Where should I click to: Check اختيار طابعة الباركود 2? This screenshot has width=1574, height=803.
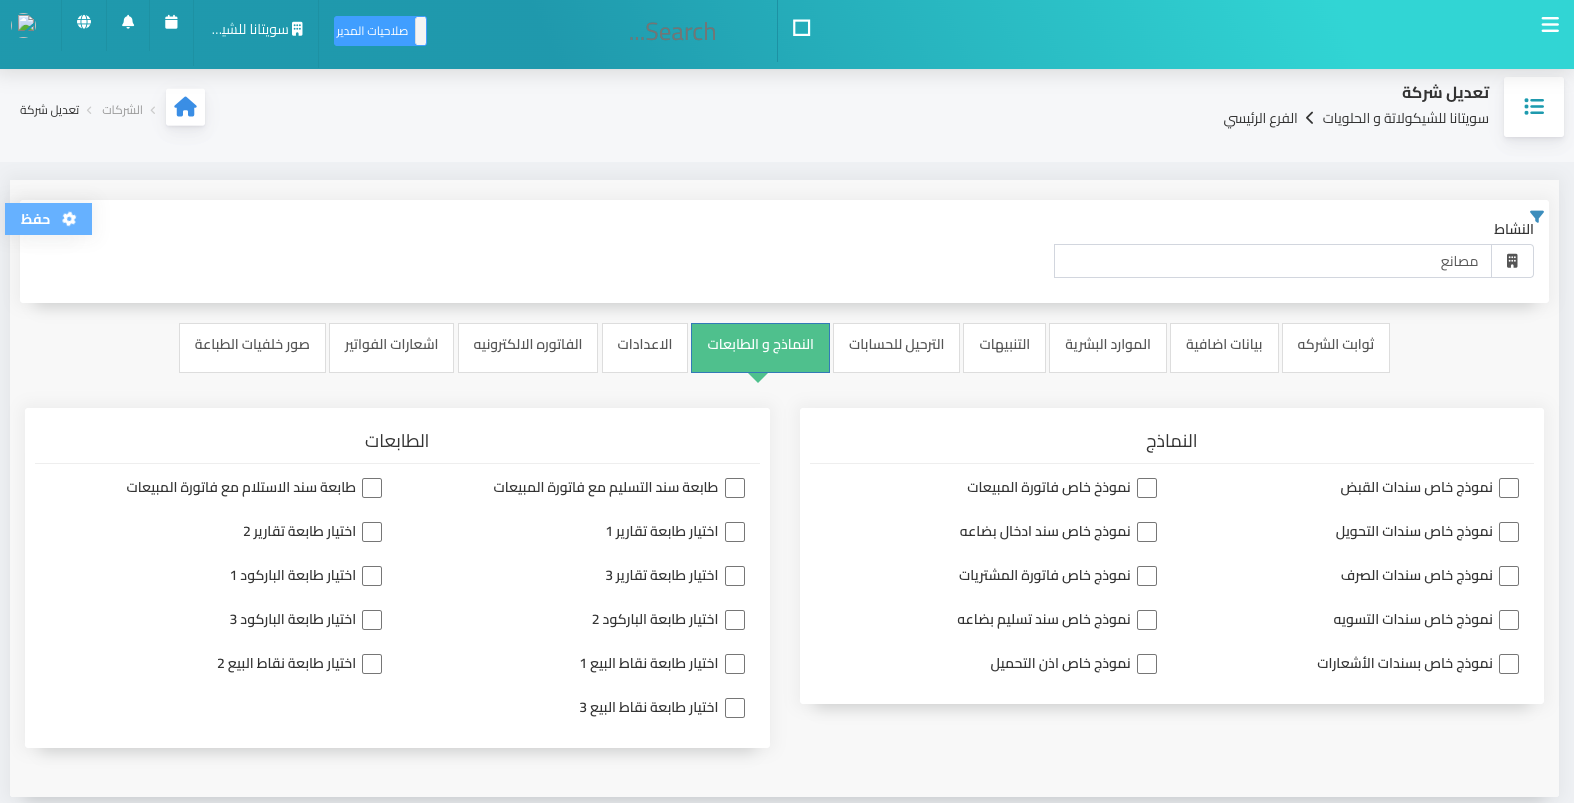pyautogui.click(x=735, y=620)
